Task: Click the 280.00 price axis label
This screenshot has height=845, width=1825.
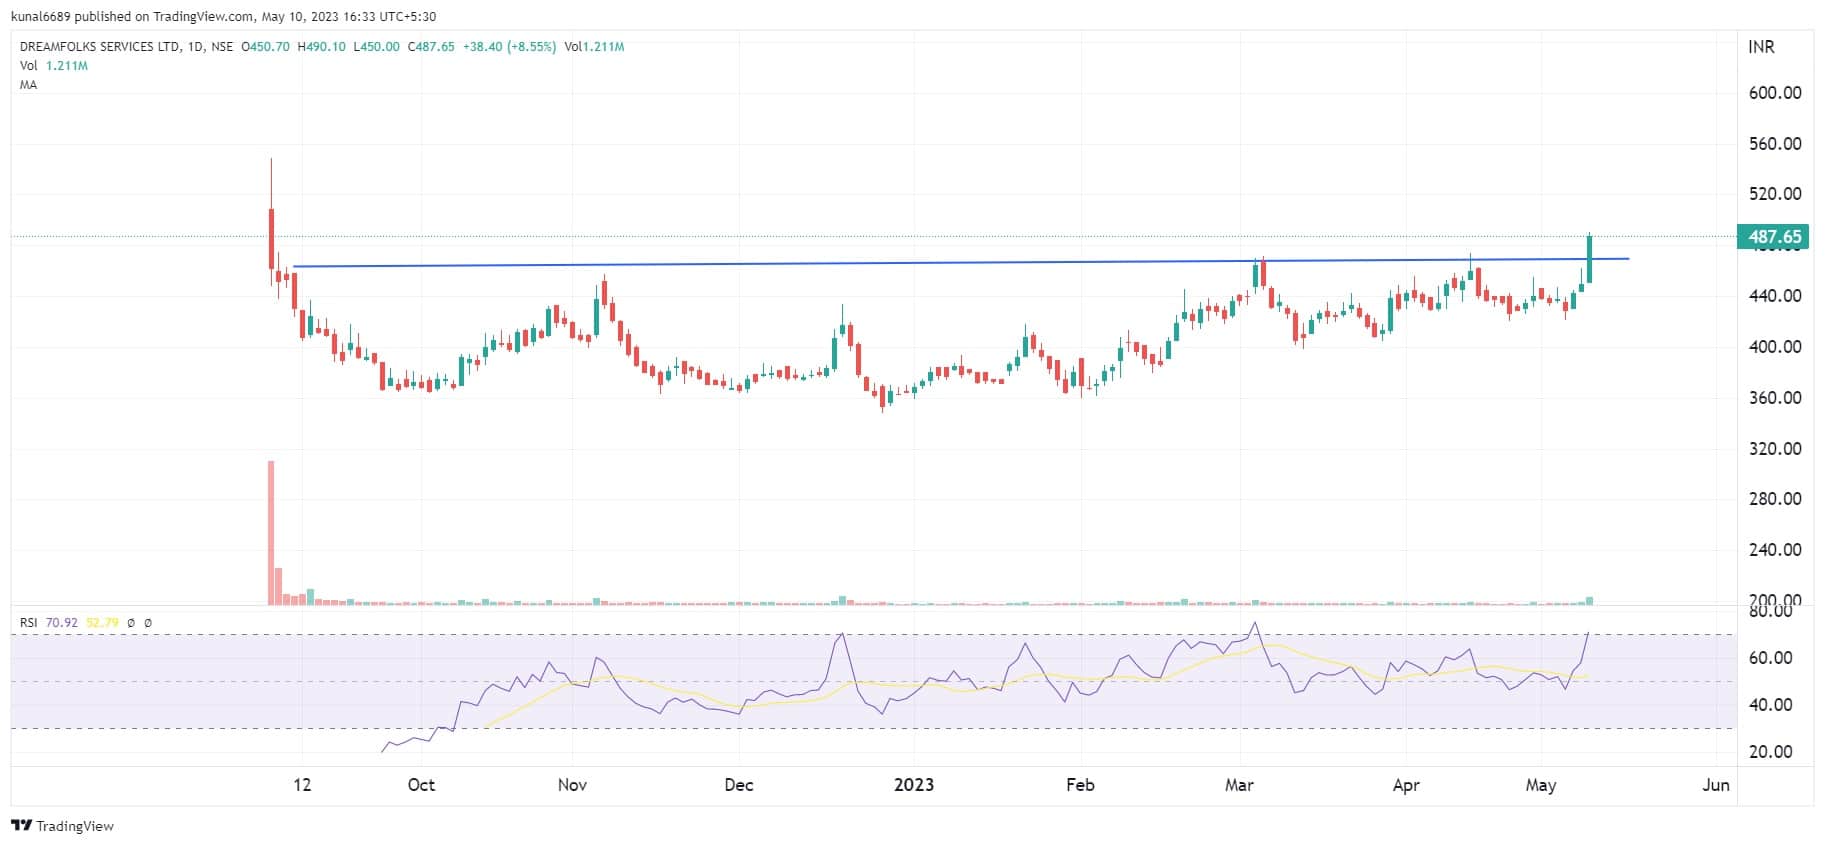Action: click(x=1775, y=499)
